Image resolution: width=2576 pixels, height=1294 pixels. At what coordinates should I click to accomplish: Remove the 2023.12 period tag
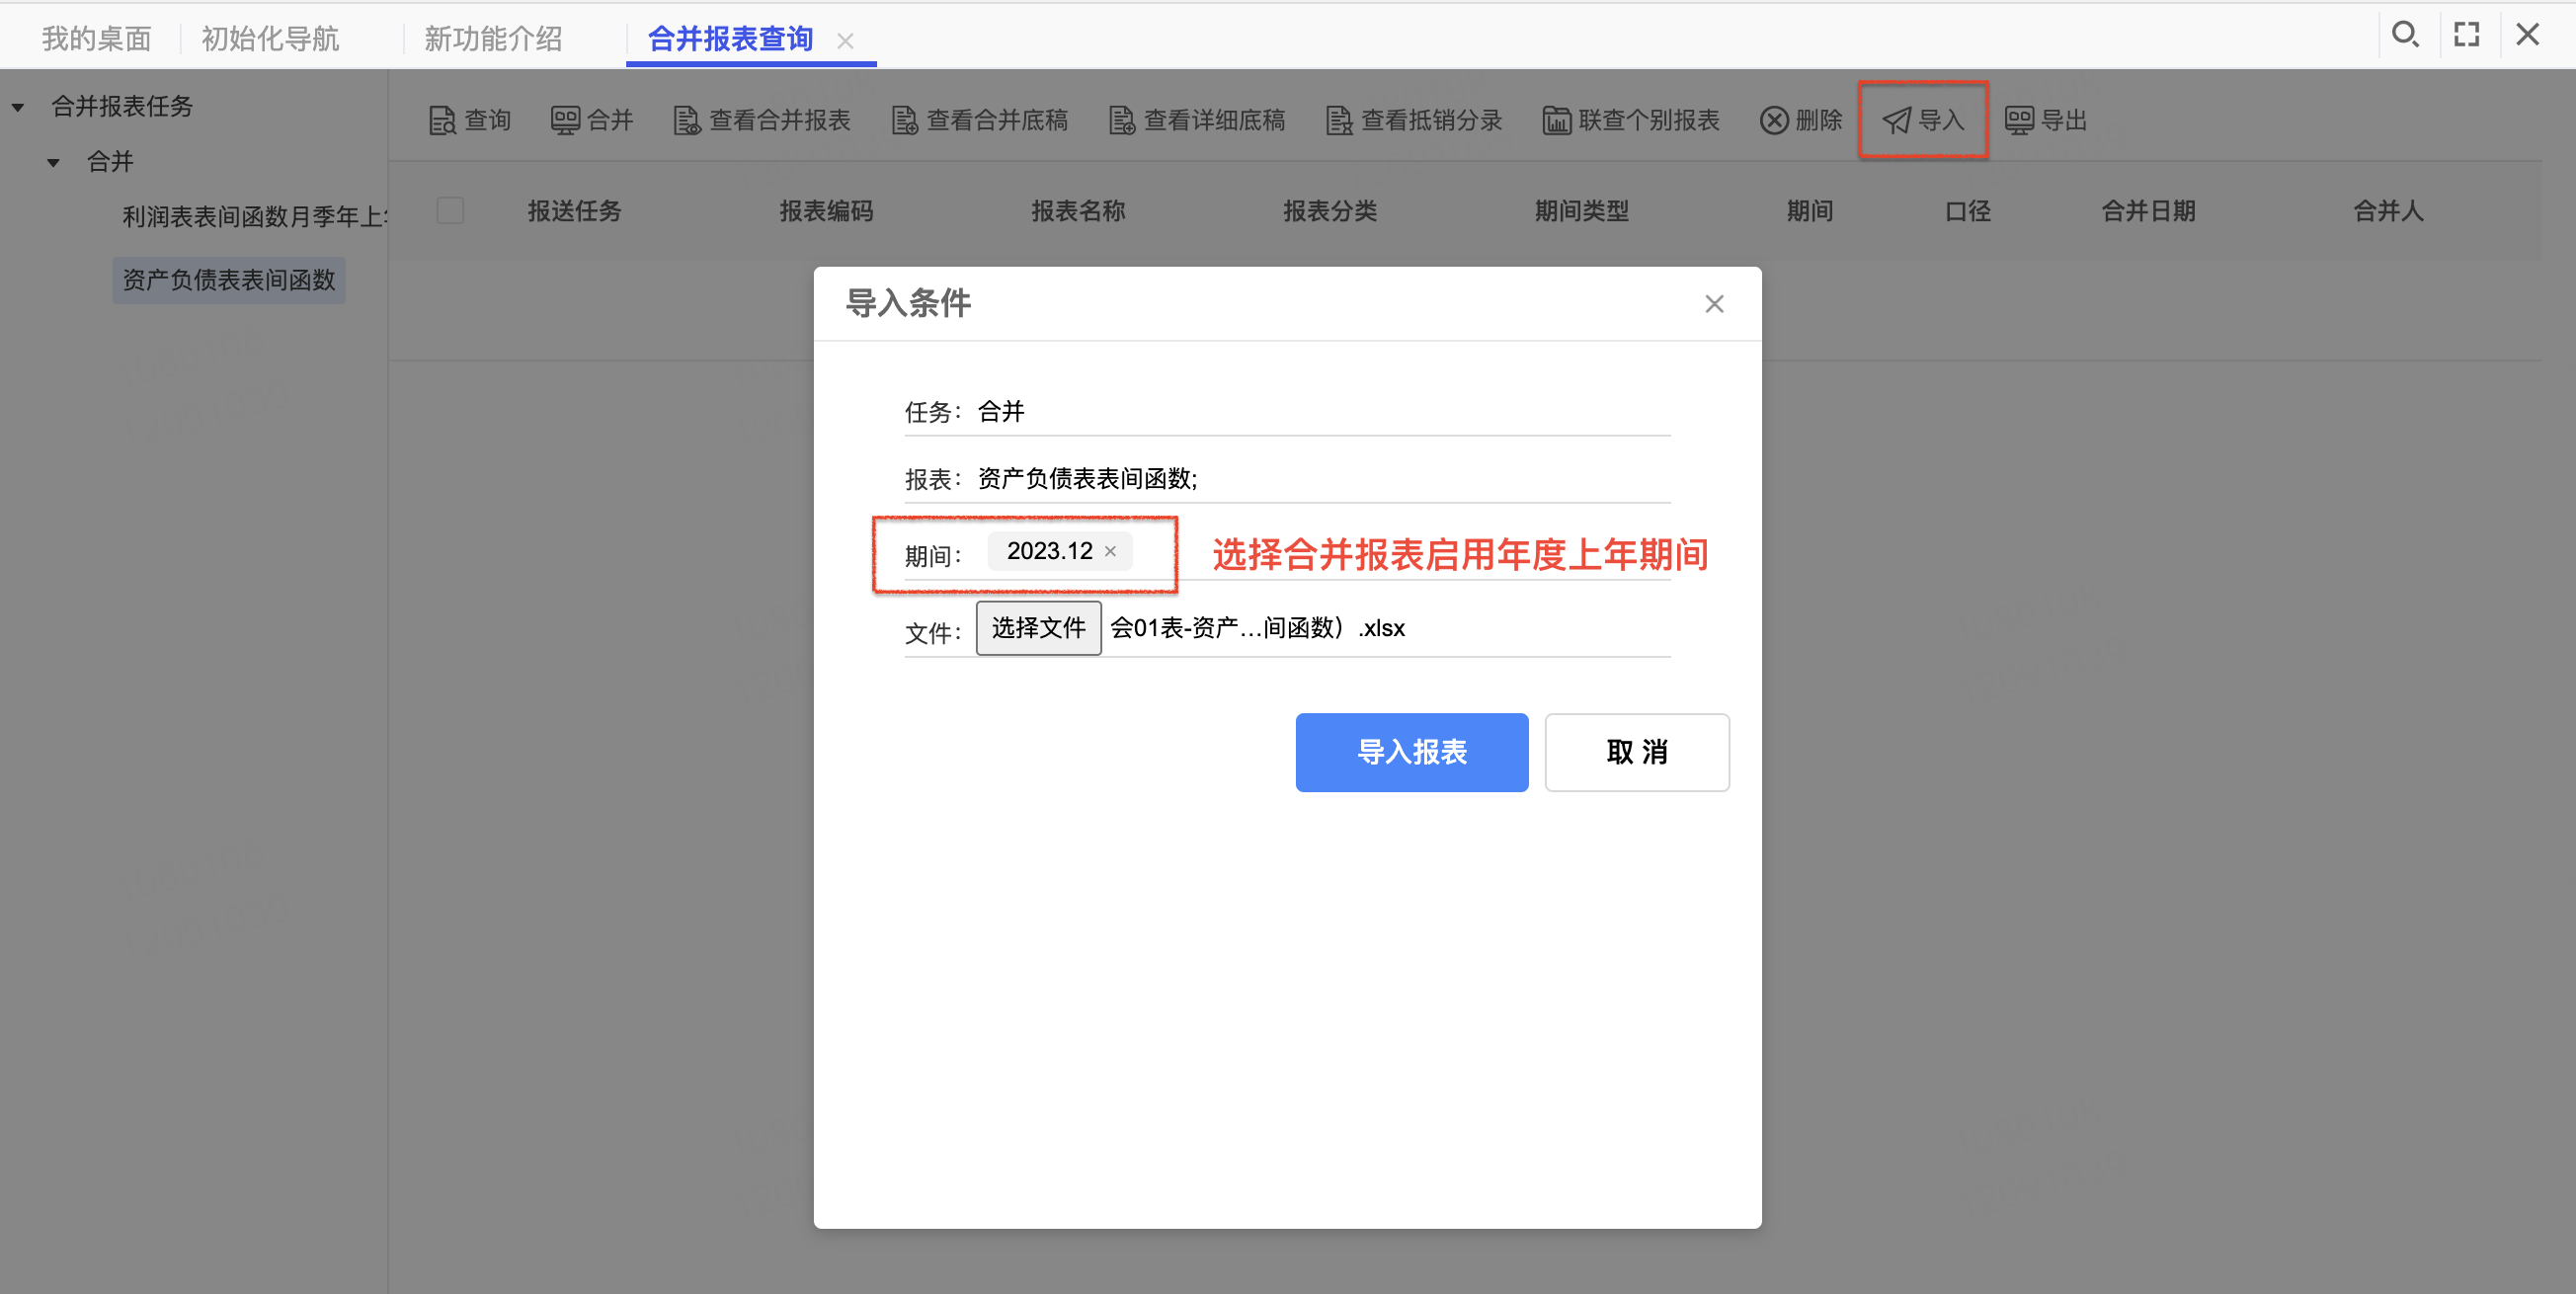pyautogui.click(x=1110, y=551)
